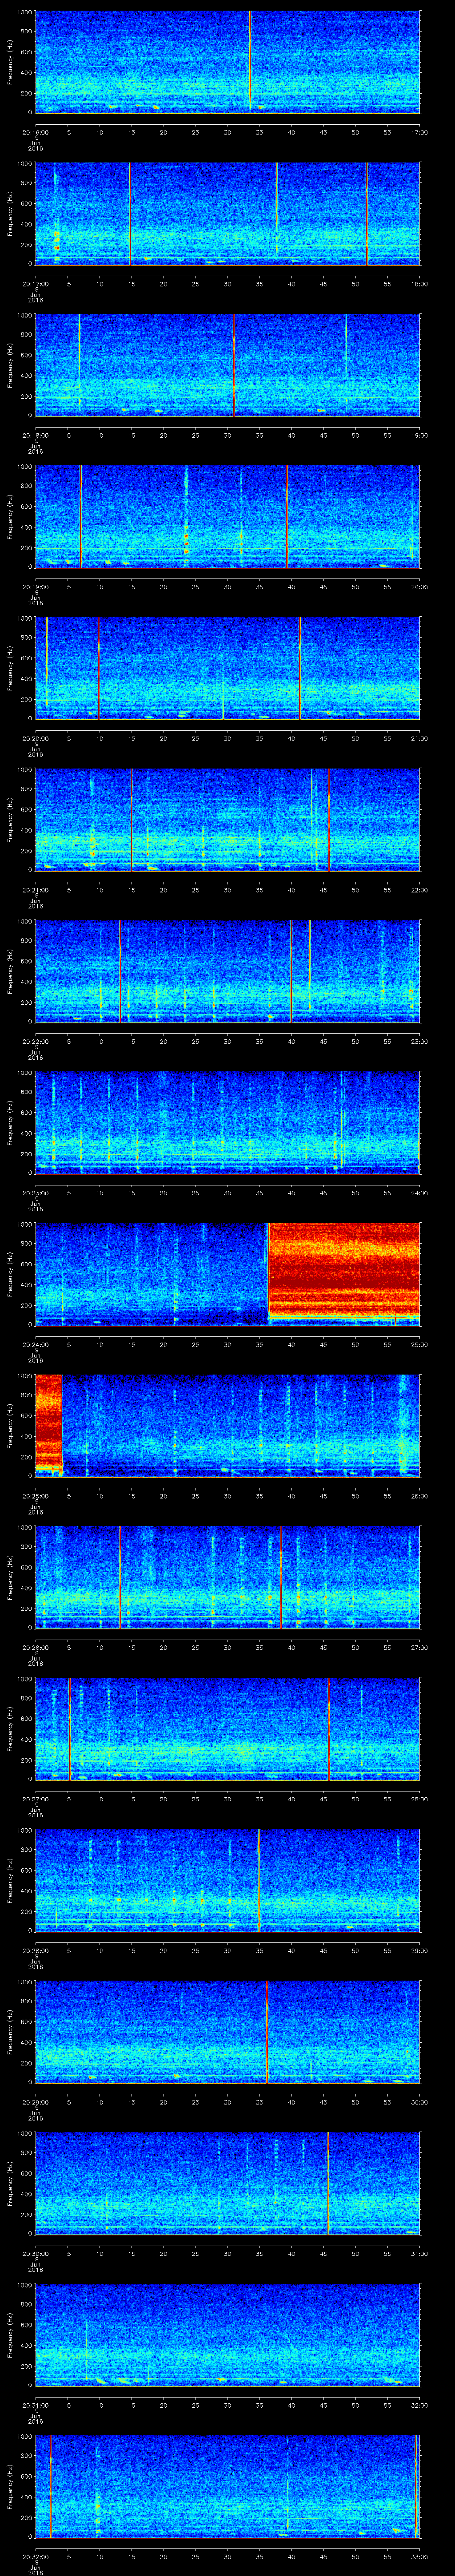Click the spectrogram panel starting at 20:23:00
Image resolution: width=455 pixels, height=2576 pixels.
click(227, 1123)
